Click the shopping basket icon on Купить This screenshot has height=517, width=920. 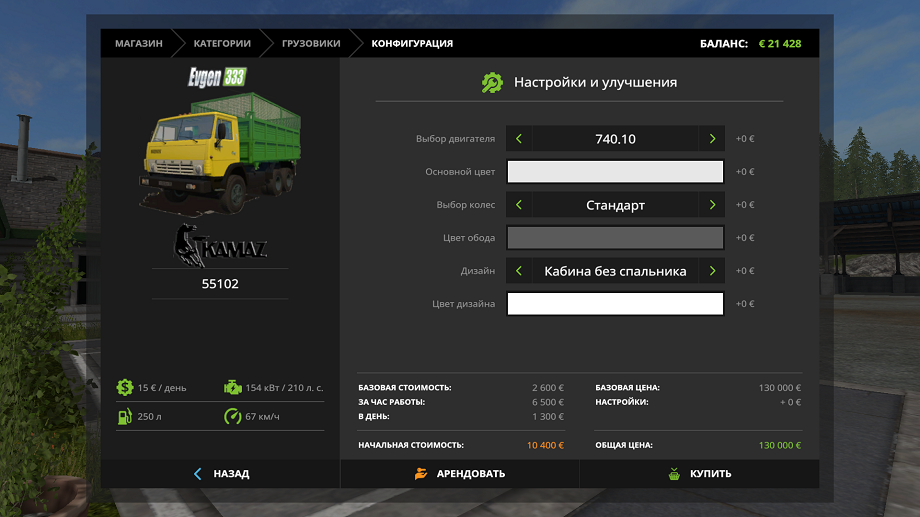674,474
